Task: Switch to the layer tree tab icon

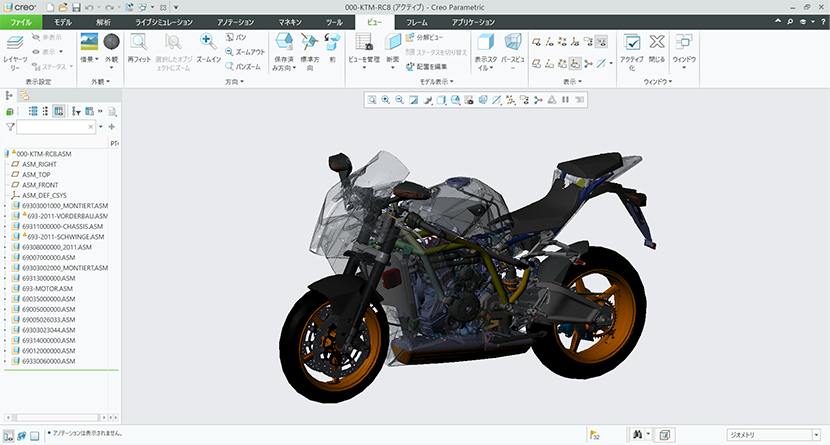Action: click(x=24, y=96)
